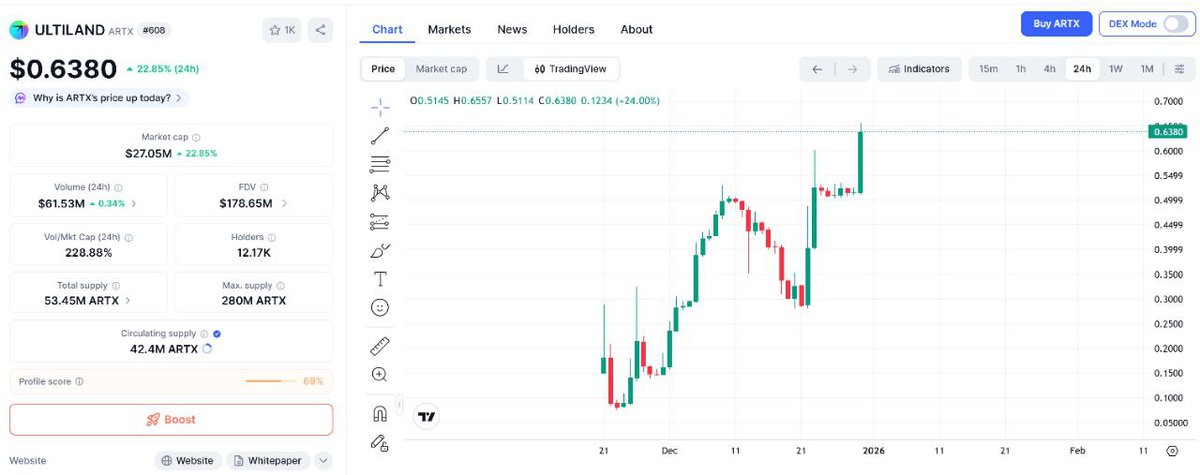Click the Profile score progress bar
Image resolution: width=1200 pixels, height=475 pixels.
(271, 381)
